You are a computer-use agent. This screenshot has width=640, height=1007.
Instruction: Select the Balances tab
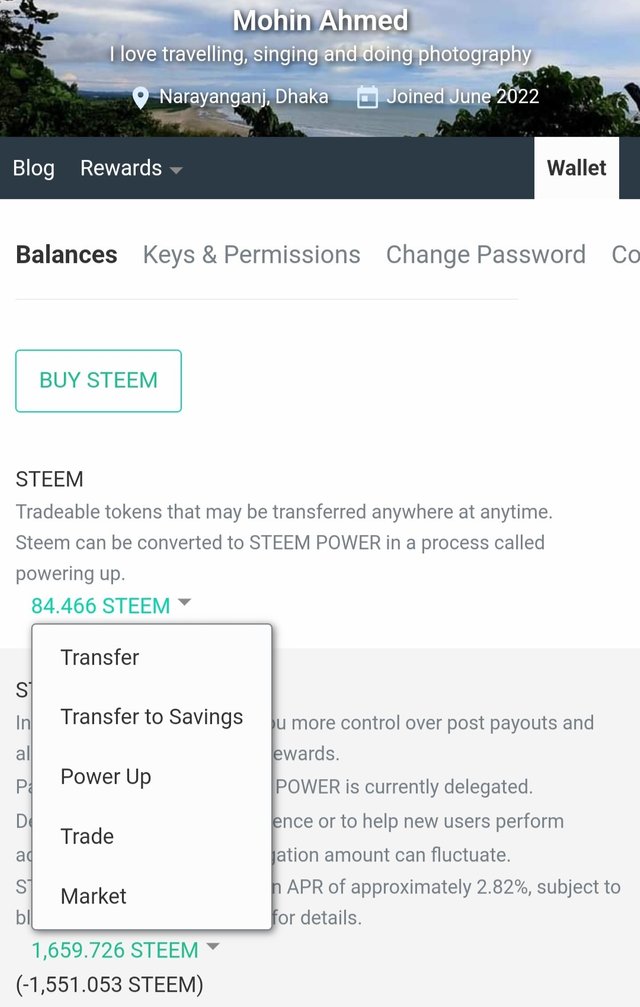point(67,255)
